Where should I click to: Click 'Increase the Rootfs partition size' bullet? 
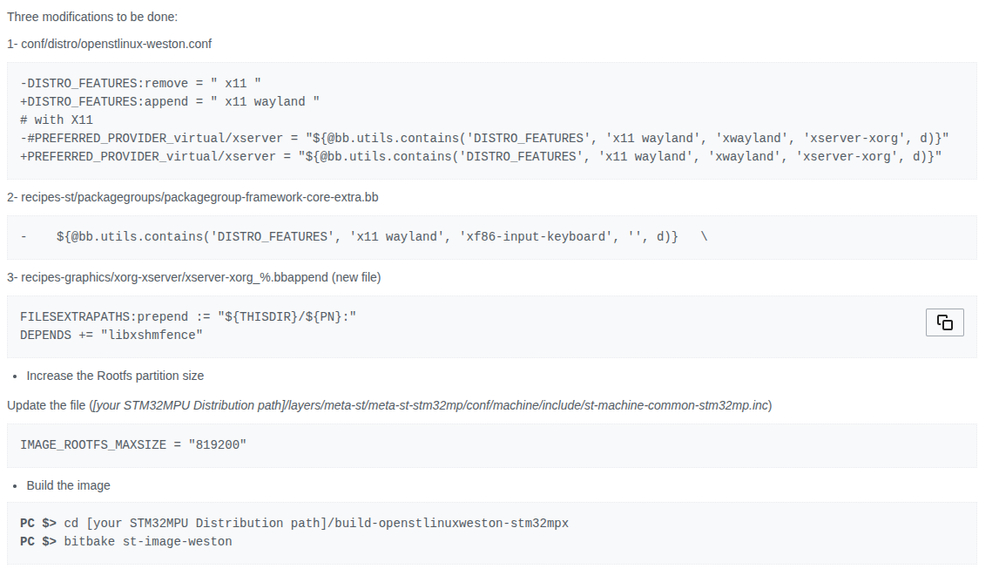point(115,376)
